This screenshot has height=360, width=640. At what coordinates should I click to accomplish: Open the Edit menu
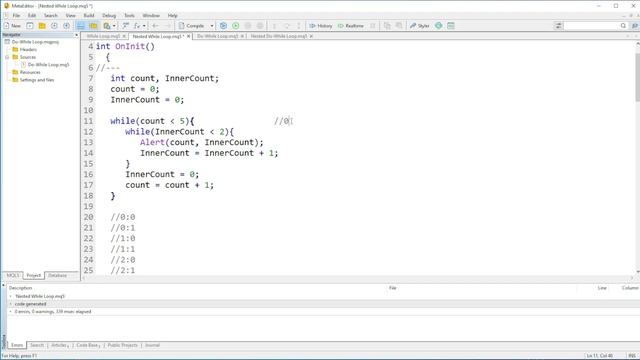(32, 16)
